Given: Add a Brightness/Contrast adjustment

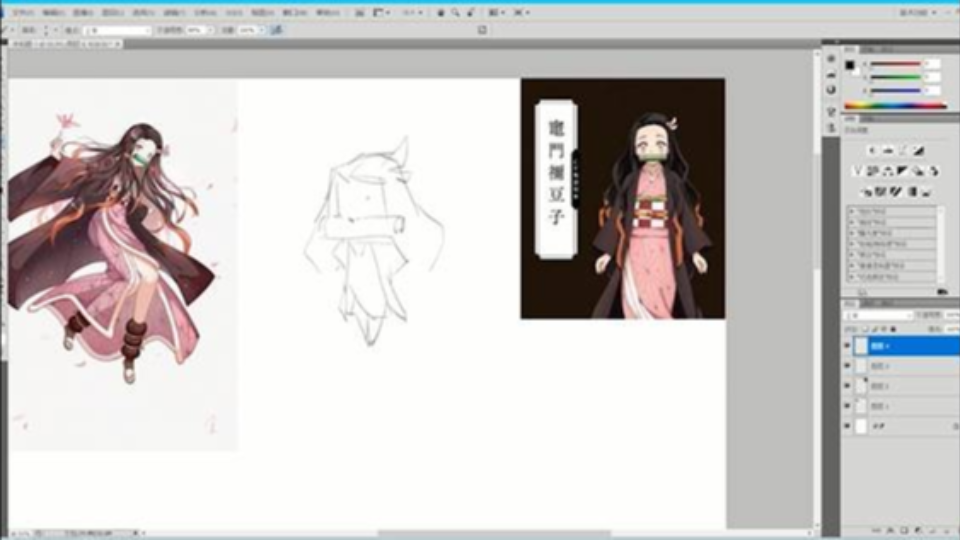Looking at the screenshot, I should [872, 151].
